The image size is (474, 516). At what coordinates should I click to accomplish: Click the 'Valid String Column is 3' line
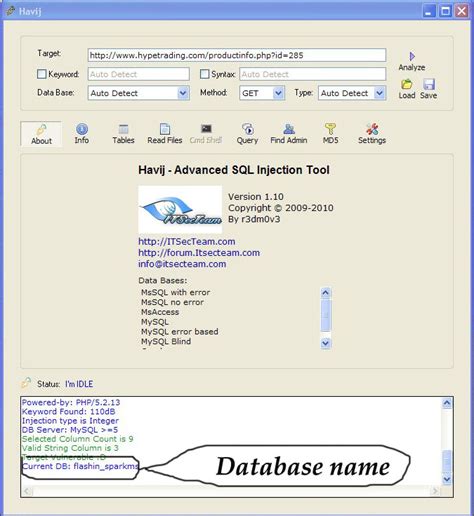pos(70,448)
